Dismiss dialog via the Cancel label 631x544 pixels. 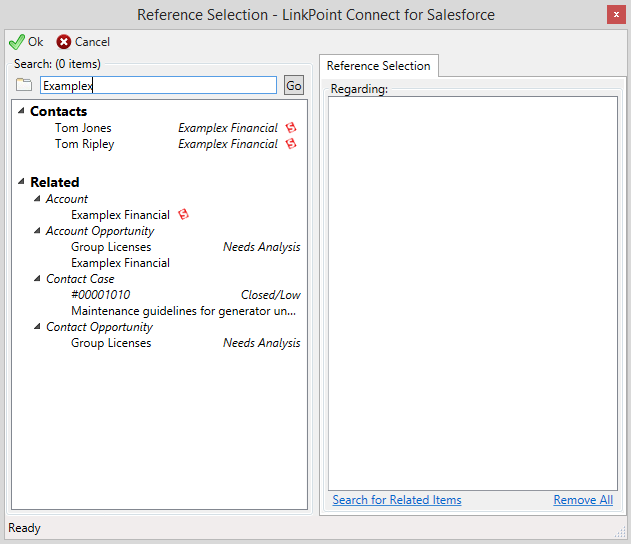pyautogui.click(x=92, y=42)
